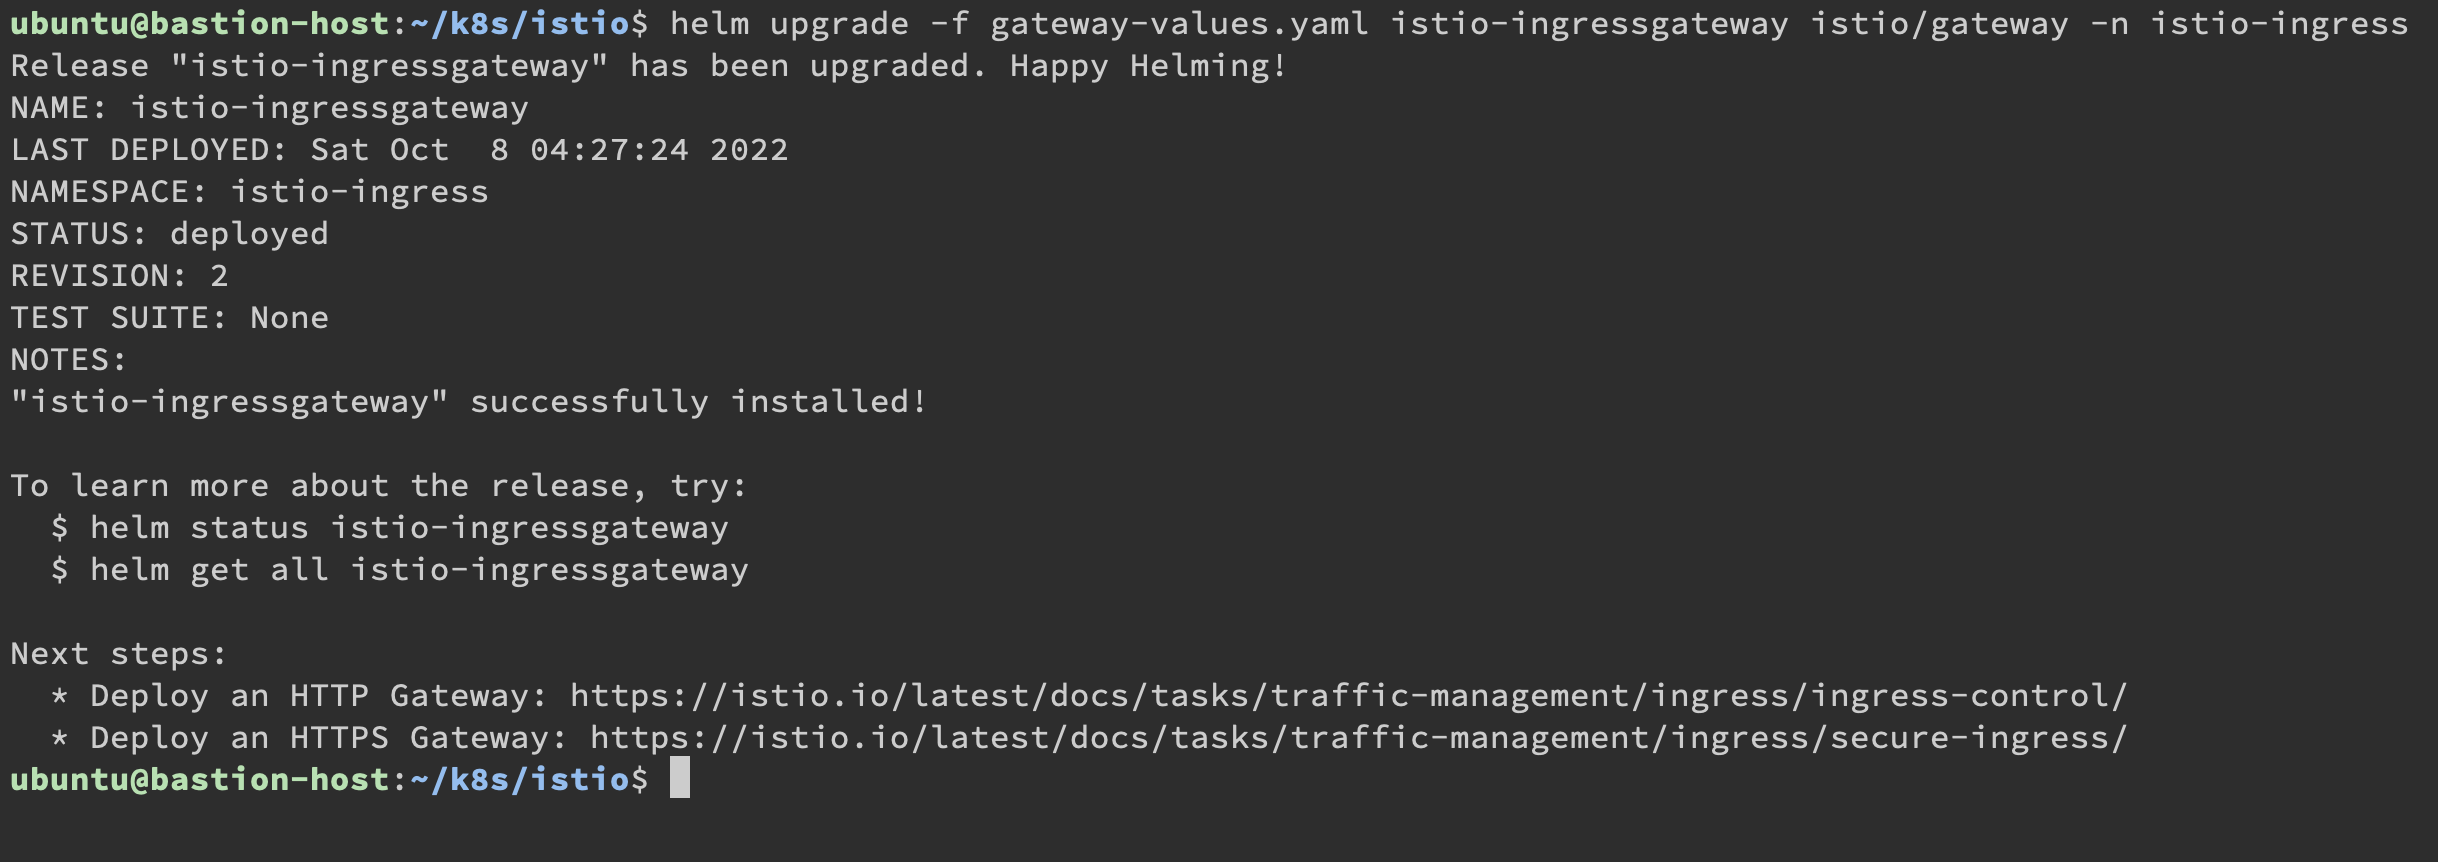Viewport: 2438px width, 862px height.
Task: Open the HTTPS Gateway secure-ingress URL
Action: coord(1358,738)
